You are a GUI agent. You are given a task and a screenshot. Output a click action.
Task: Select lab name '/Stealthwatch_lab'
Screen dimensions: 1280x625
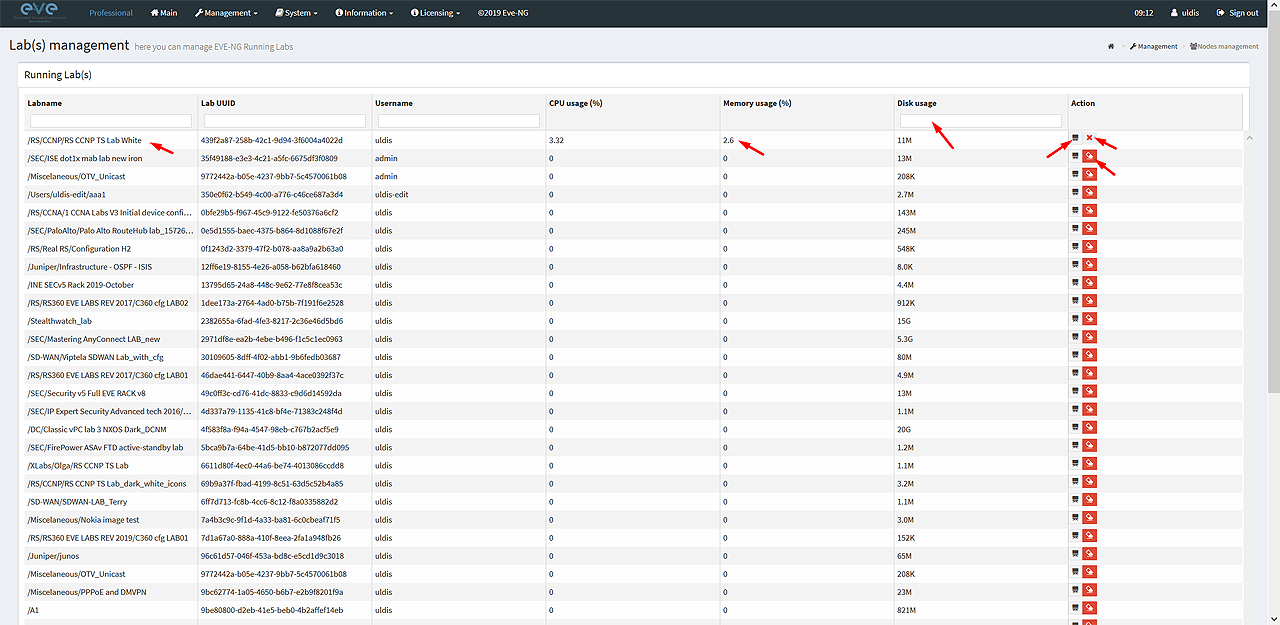[x=59, y=320]
